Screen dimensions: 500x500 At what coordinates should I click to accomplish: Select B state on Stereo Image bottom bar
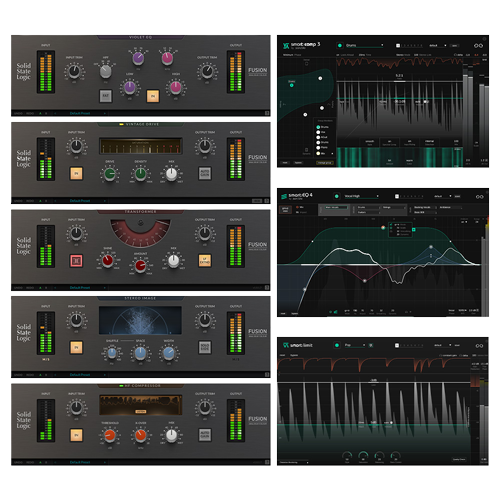46,375
